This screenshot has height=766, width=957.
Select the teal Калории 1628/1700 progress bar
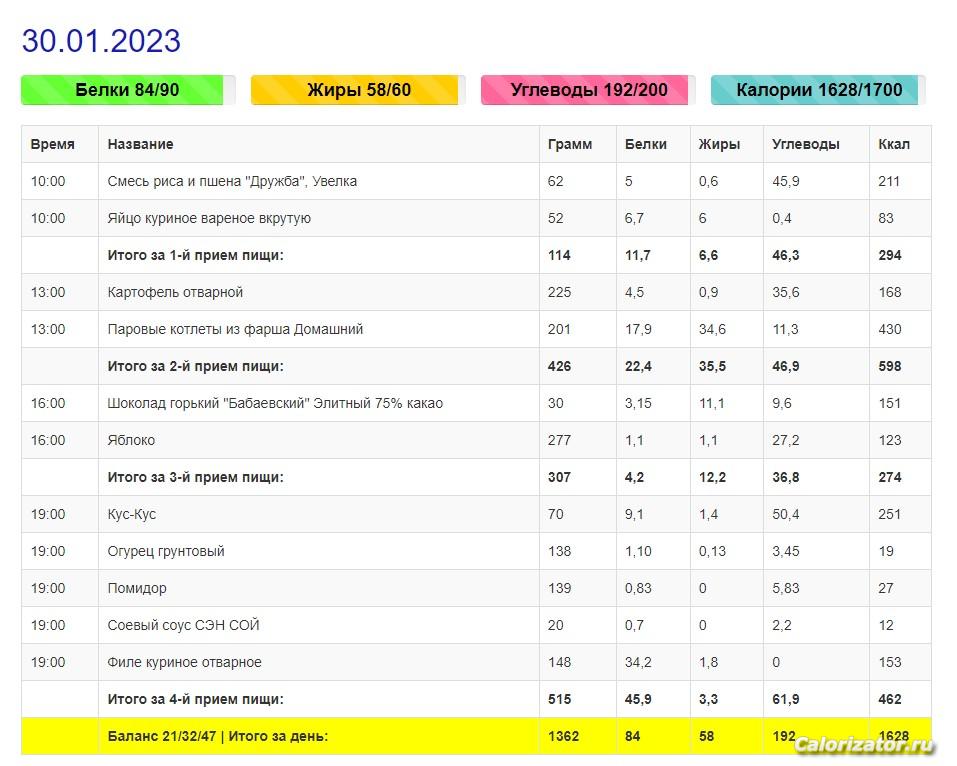[818, 90]
